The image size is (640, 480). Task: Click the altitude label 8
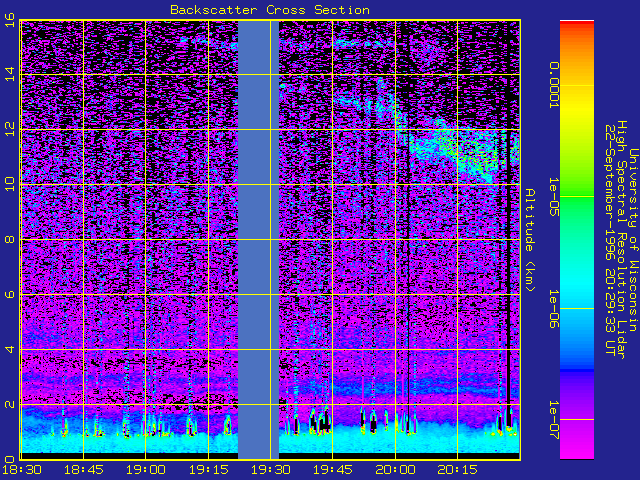(x=10, y=239)
